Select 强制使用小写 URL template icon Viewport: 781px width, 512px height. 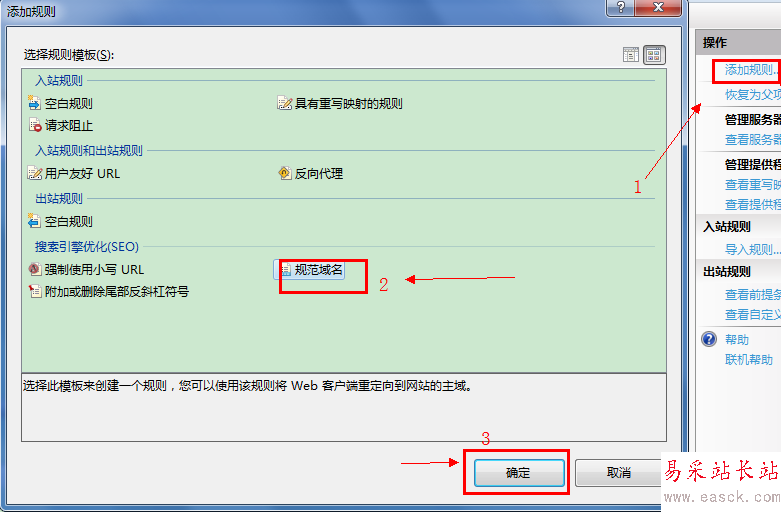pyautogui.click(x=34, y=269)
